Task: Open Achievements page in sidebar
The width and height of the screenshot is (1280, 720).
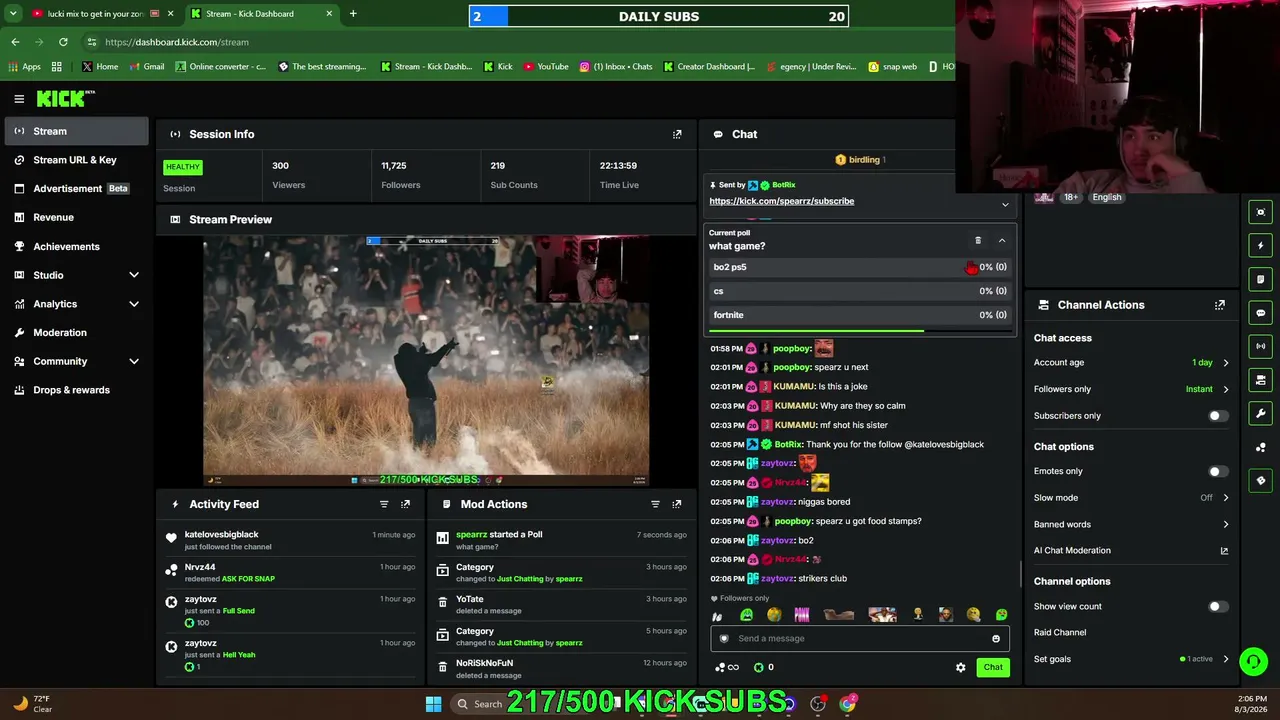Action: tap(75, 246)
